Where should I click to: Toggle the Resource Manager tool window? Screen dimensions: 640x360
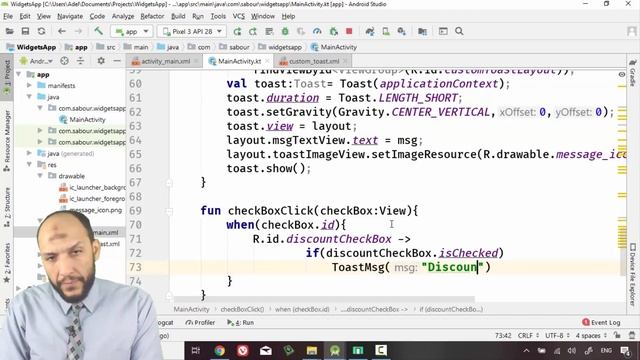coord(7,141)
